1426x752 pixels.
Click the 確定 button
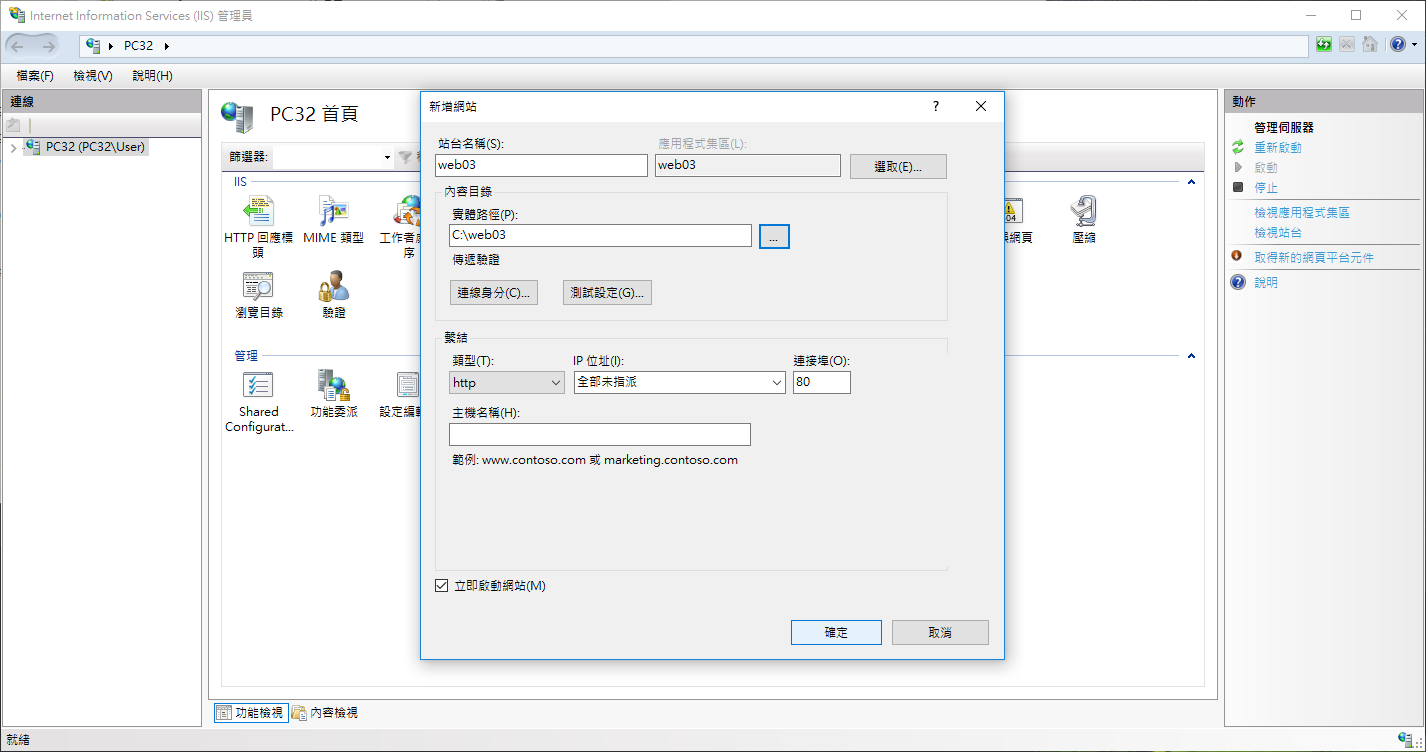(836, 633)
